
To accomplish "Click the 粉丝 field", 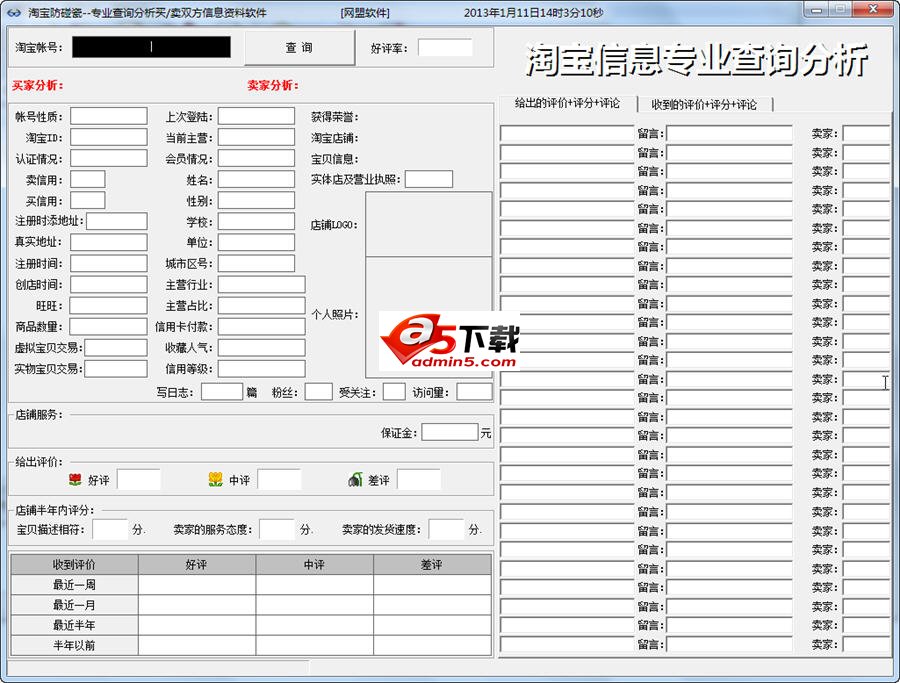I will point(319,392).
